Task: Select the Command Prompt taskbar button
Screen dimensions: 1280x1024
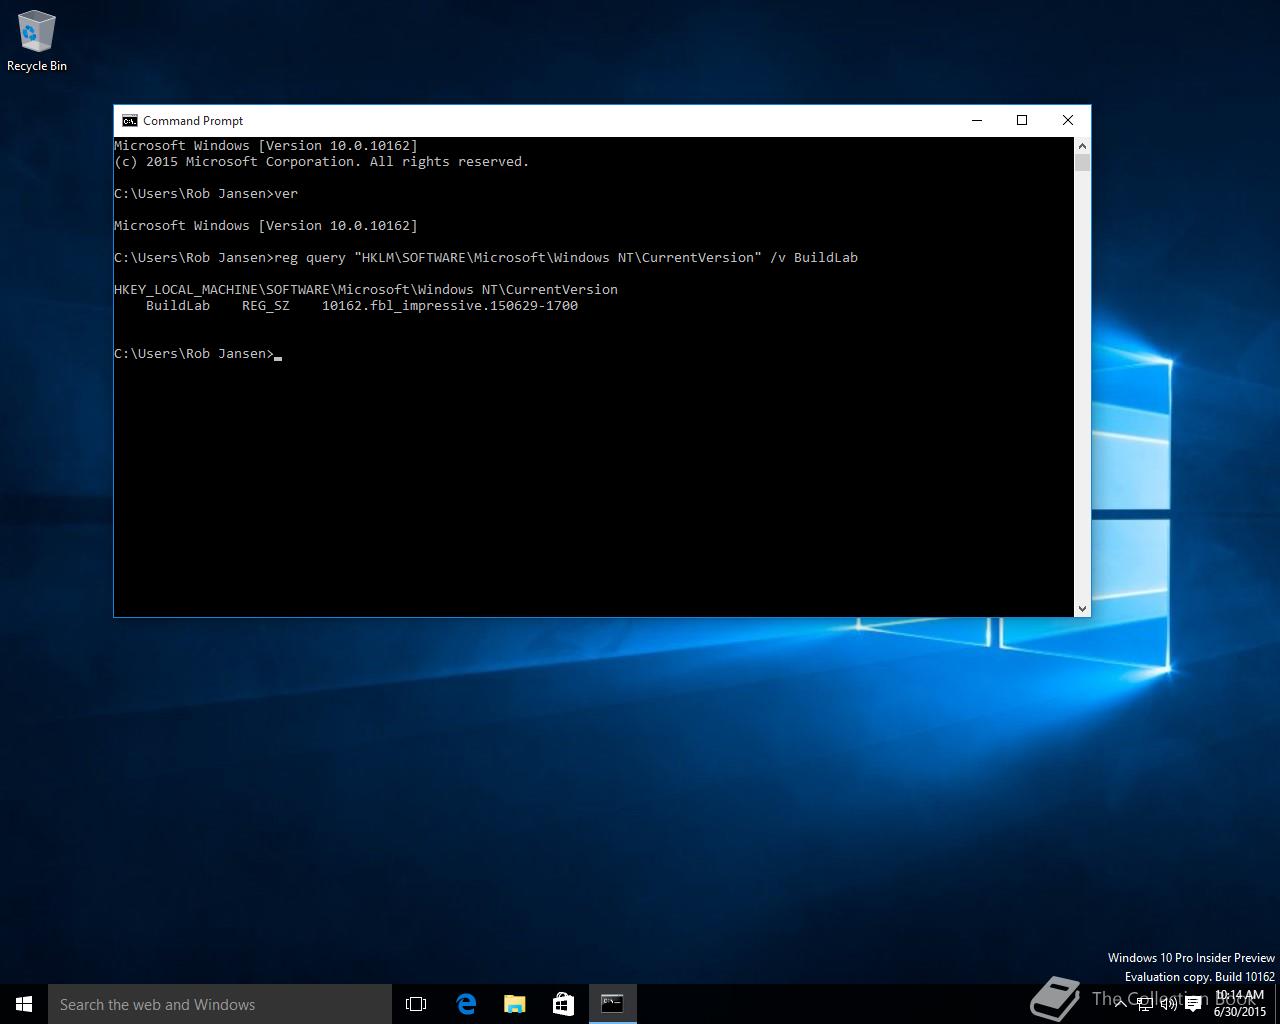Action: click(x=612, y=1004)
